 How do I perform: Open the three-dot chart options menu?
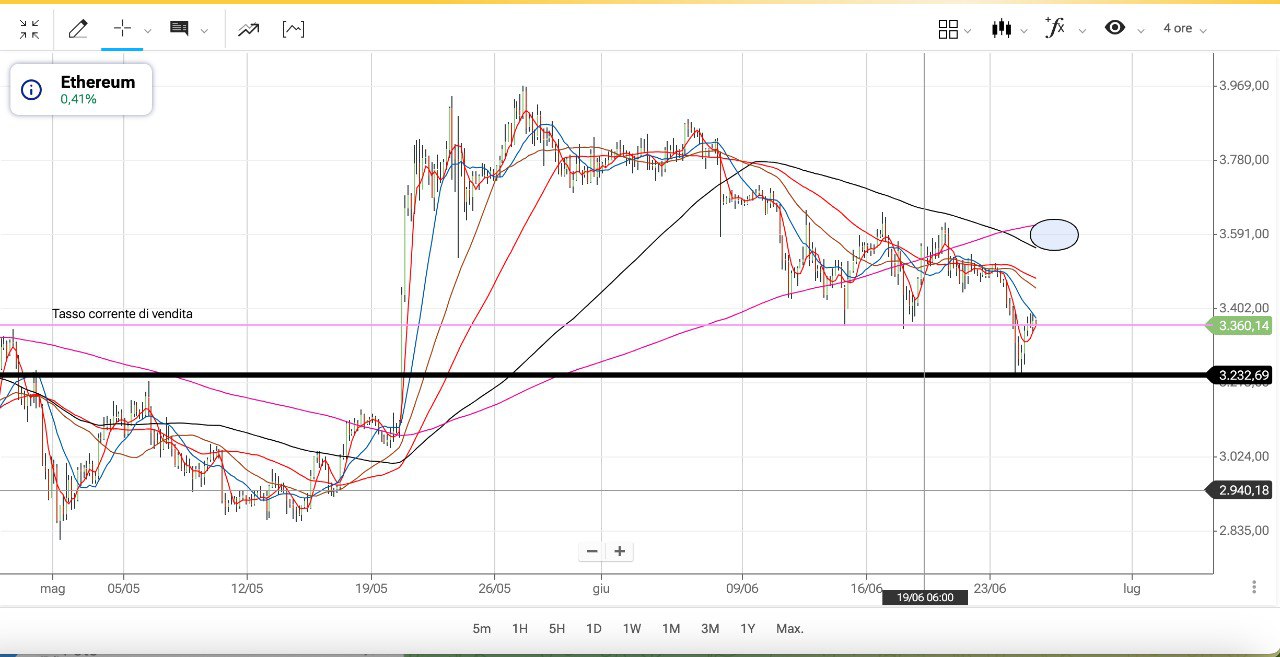point(1254,587)
